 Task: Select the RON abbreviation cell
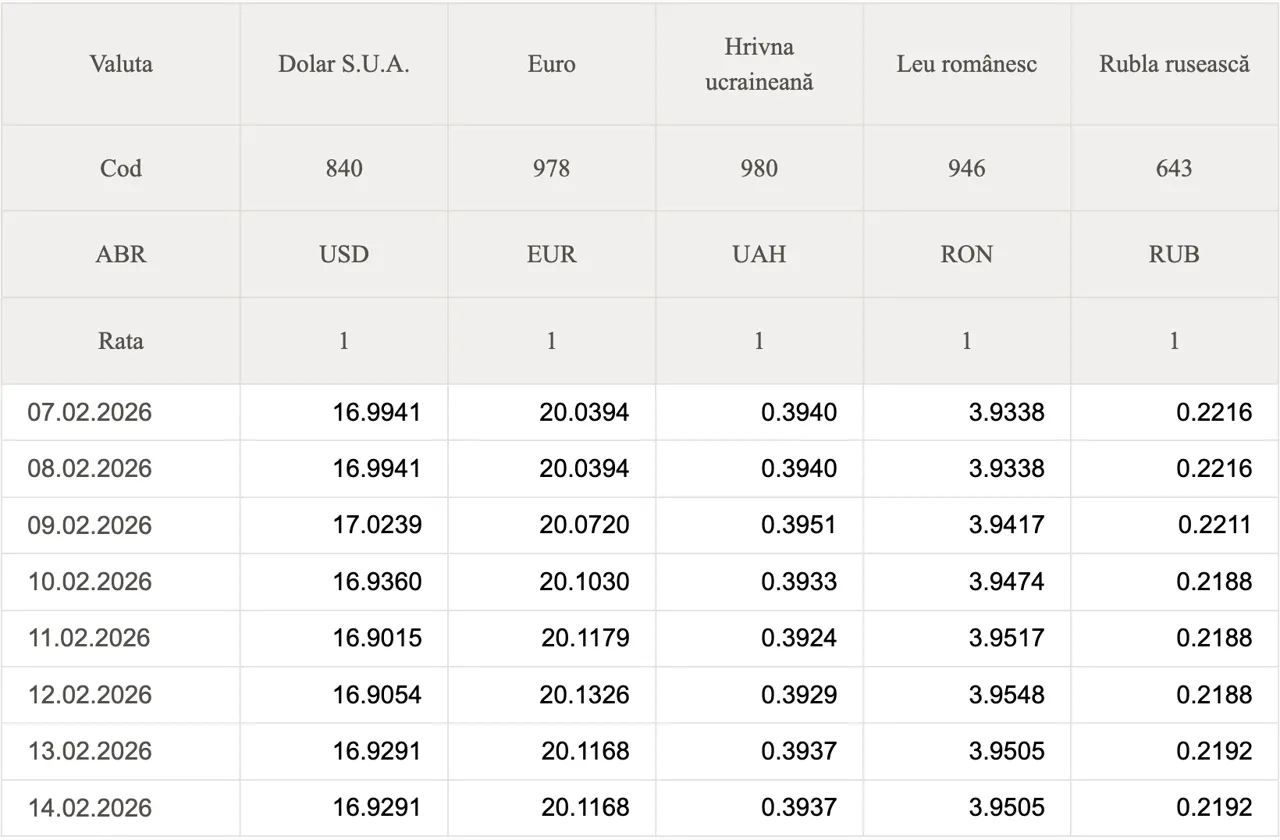[966, 254]
